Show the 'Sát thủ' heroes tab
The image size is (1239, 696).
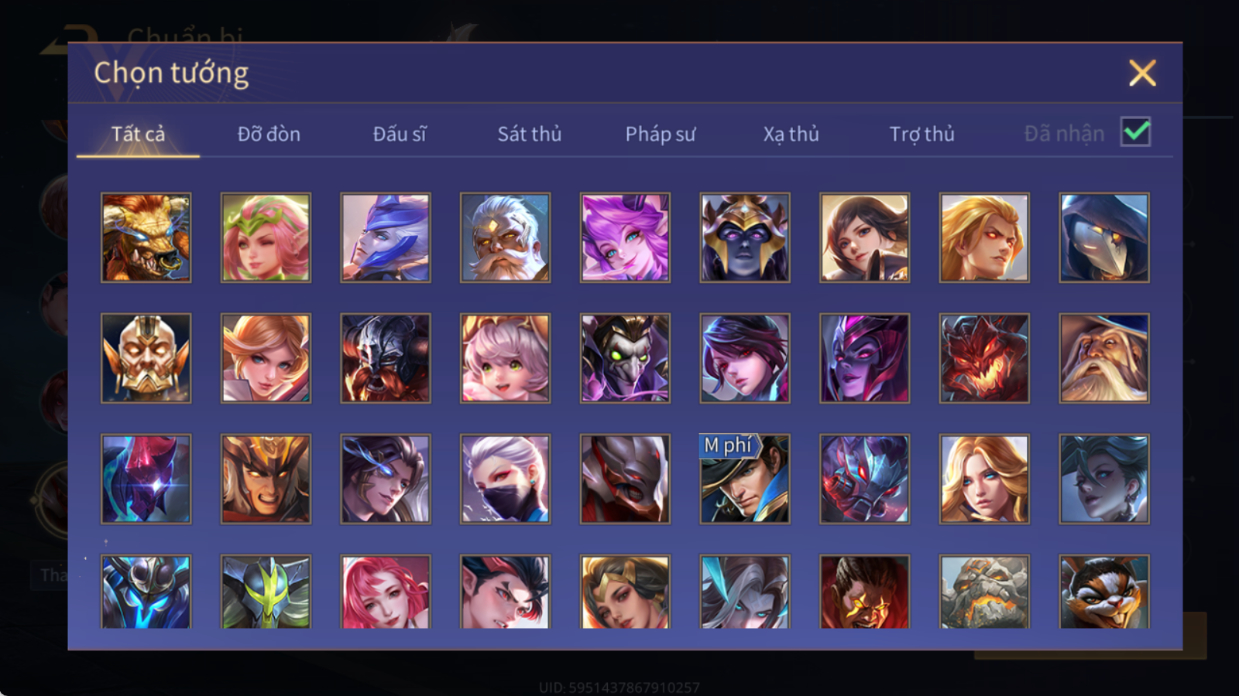(529, 134)
